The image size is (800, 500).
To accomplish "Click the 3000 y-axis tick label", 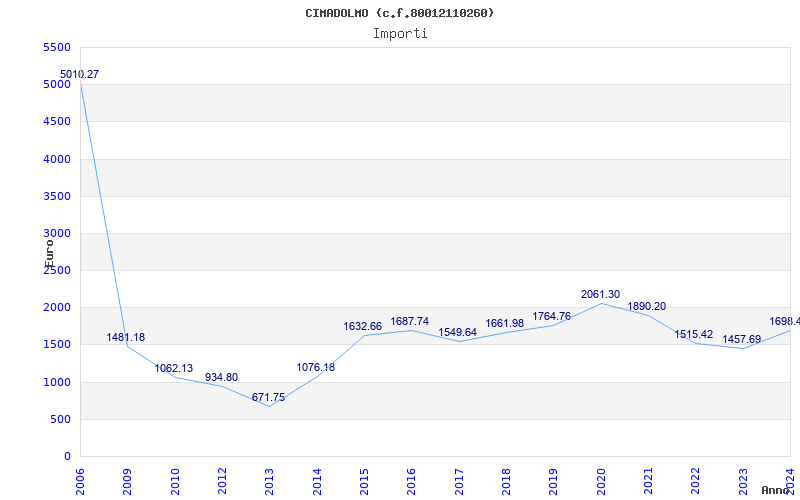I will point(57,234).
